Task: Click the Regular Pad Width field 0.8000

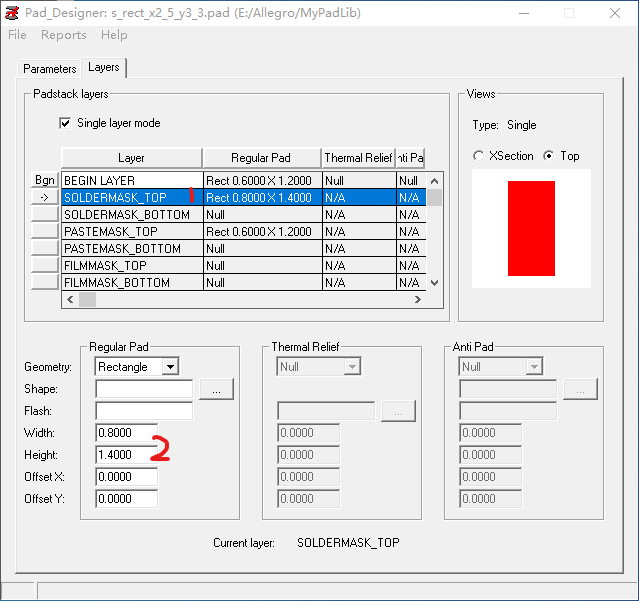Action: (x=126, y=433)
